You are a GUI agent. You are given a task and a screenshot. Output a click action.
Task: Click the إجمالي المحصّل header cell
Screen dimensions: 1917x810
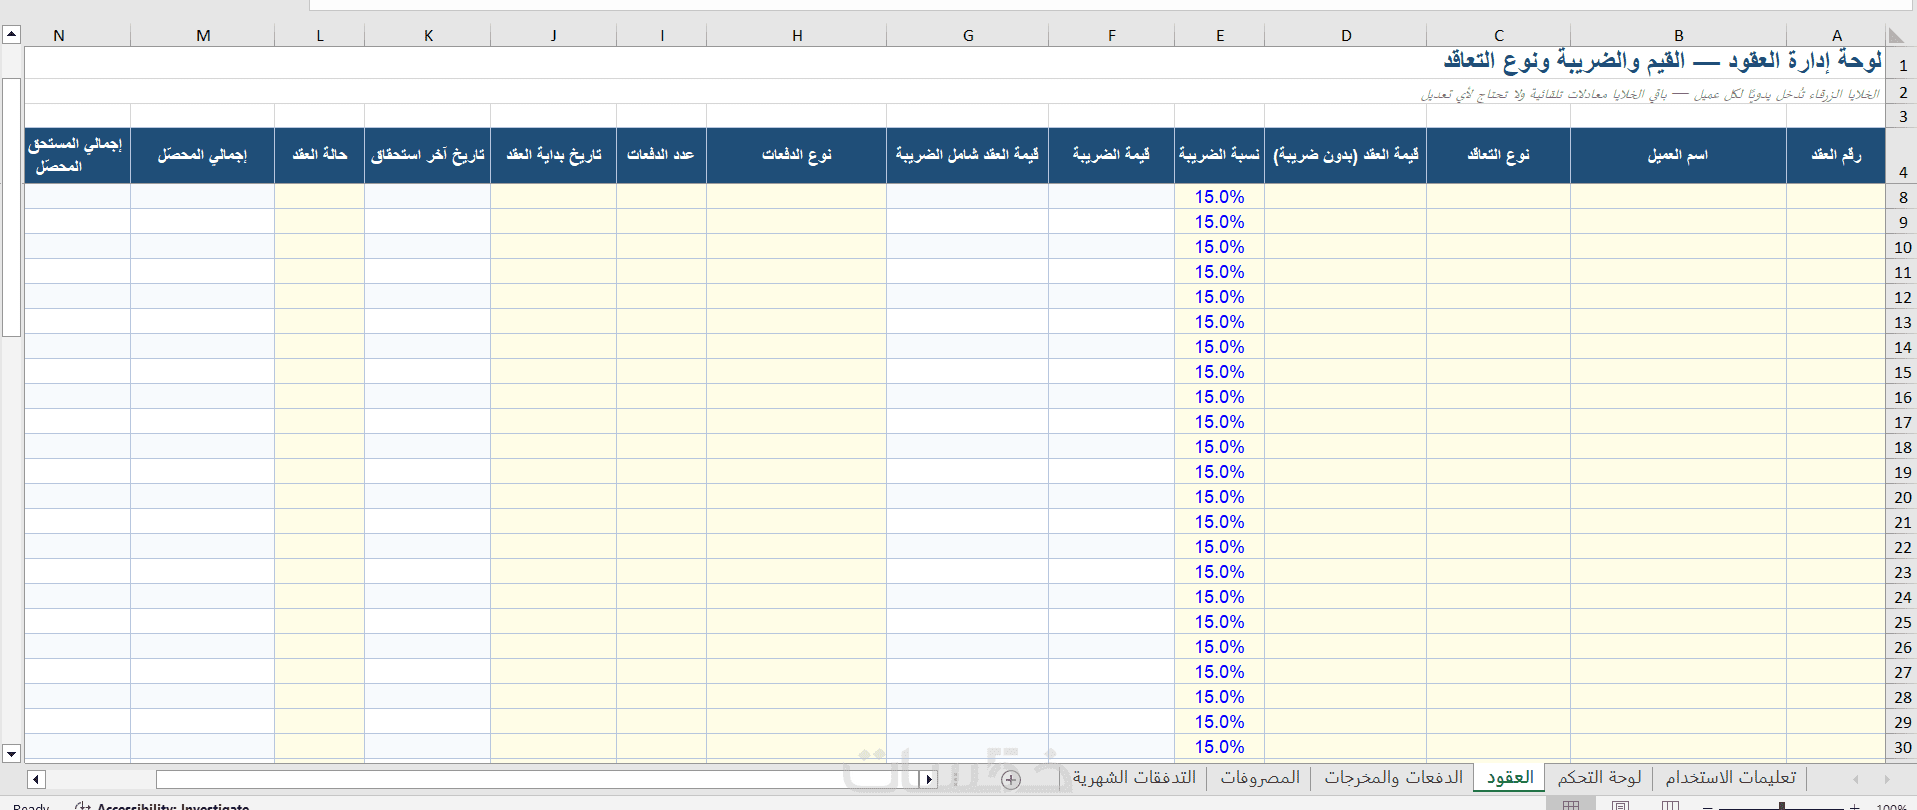tap(203, 155)
